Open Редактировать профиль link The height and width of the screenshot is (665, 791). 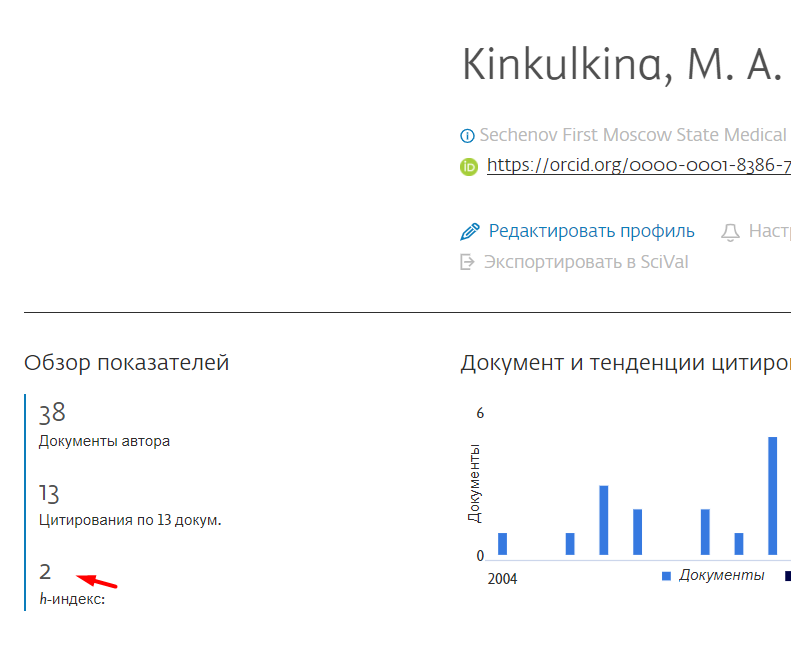[591, 231]
